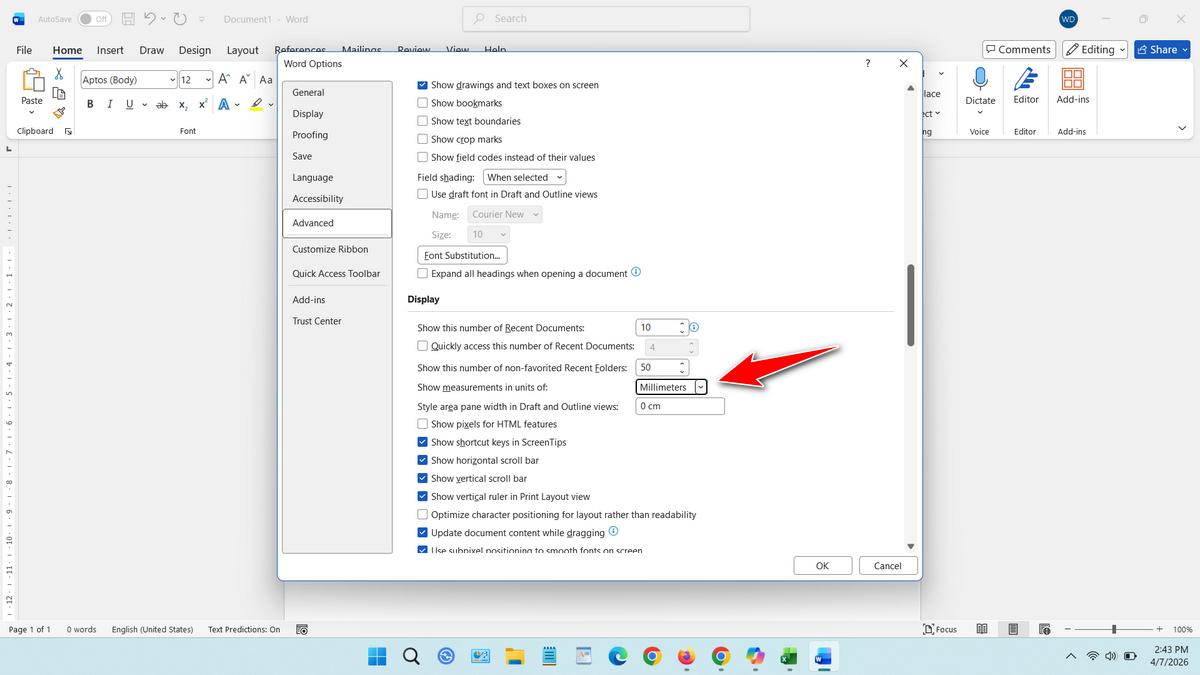Image resolution: width=1200 pixels, height=675 pixels.
Task: Click the Dictate microphone icon
Action: point(980,79)
